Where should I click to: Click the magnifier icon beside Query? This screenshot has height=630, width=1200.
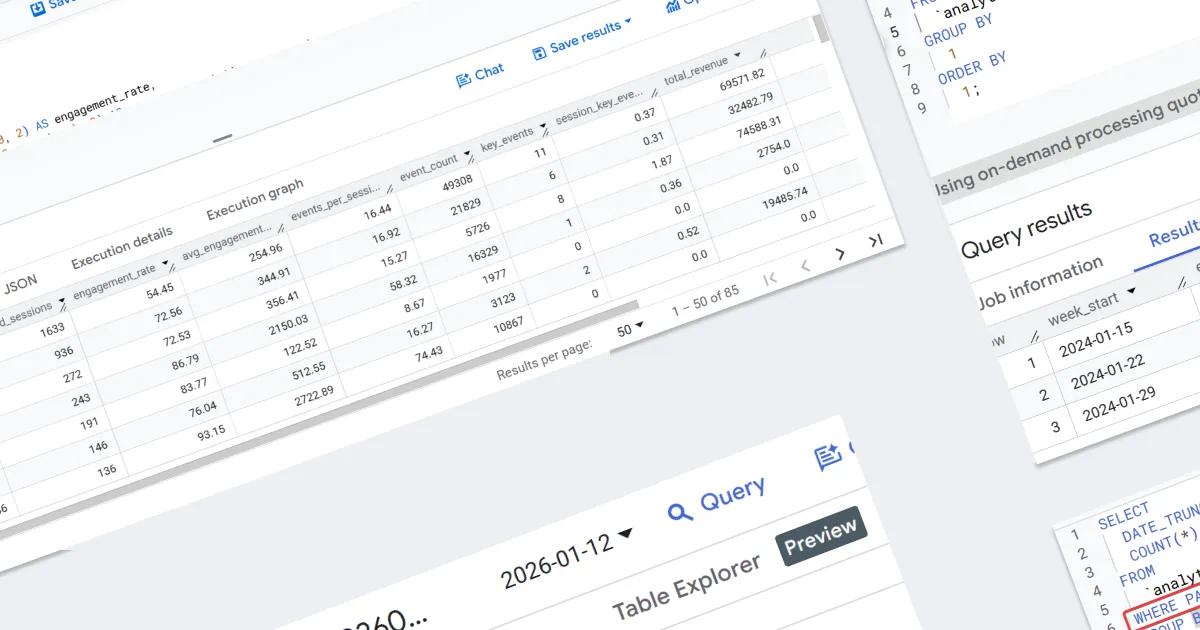tap(680, 511)
